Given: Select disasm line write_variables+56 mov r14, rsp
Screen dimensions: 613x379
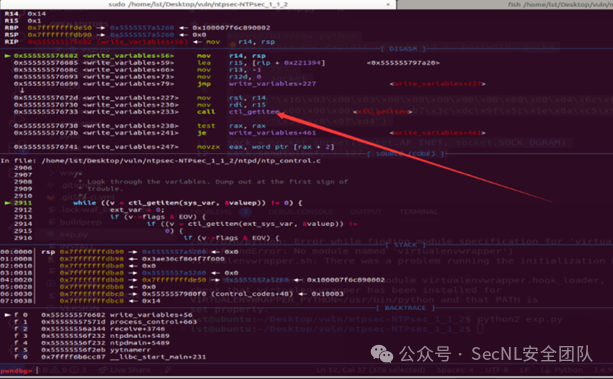Looking at the screenshot, I should (140, 56).
